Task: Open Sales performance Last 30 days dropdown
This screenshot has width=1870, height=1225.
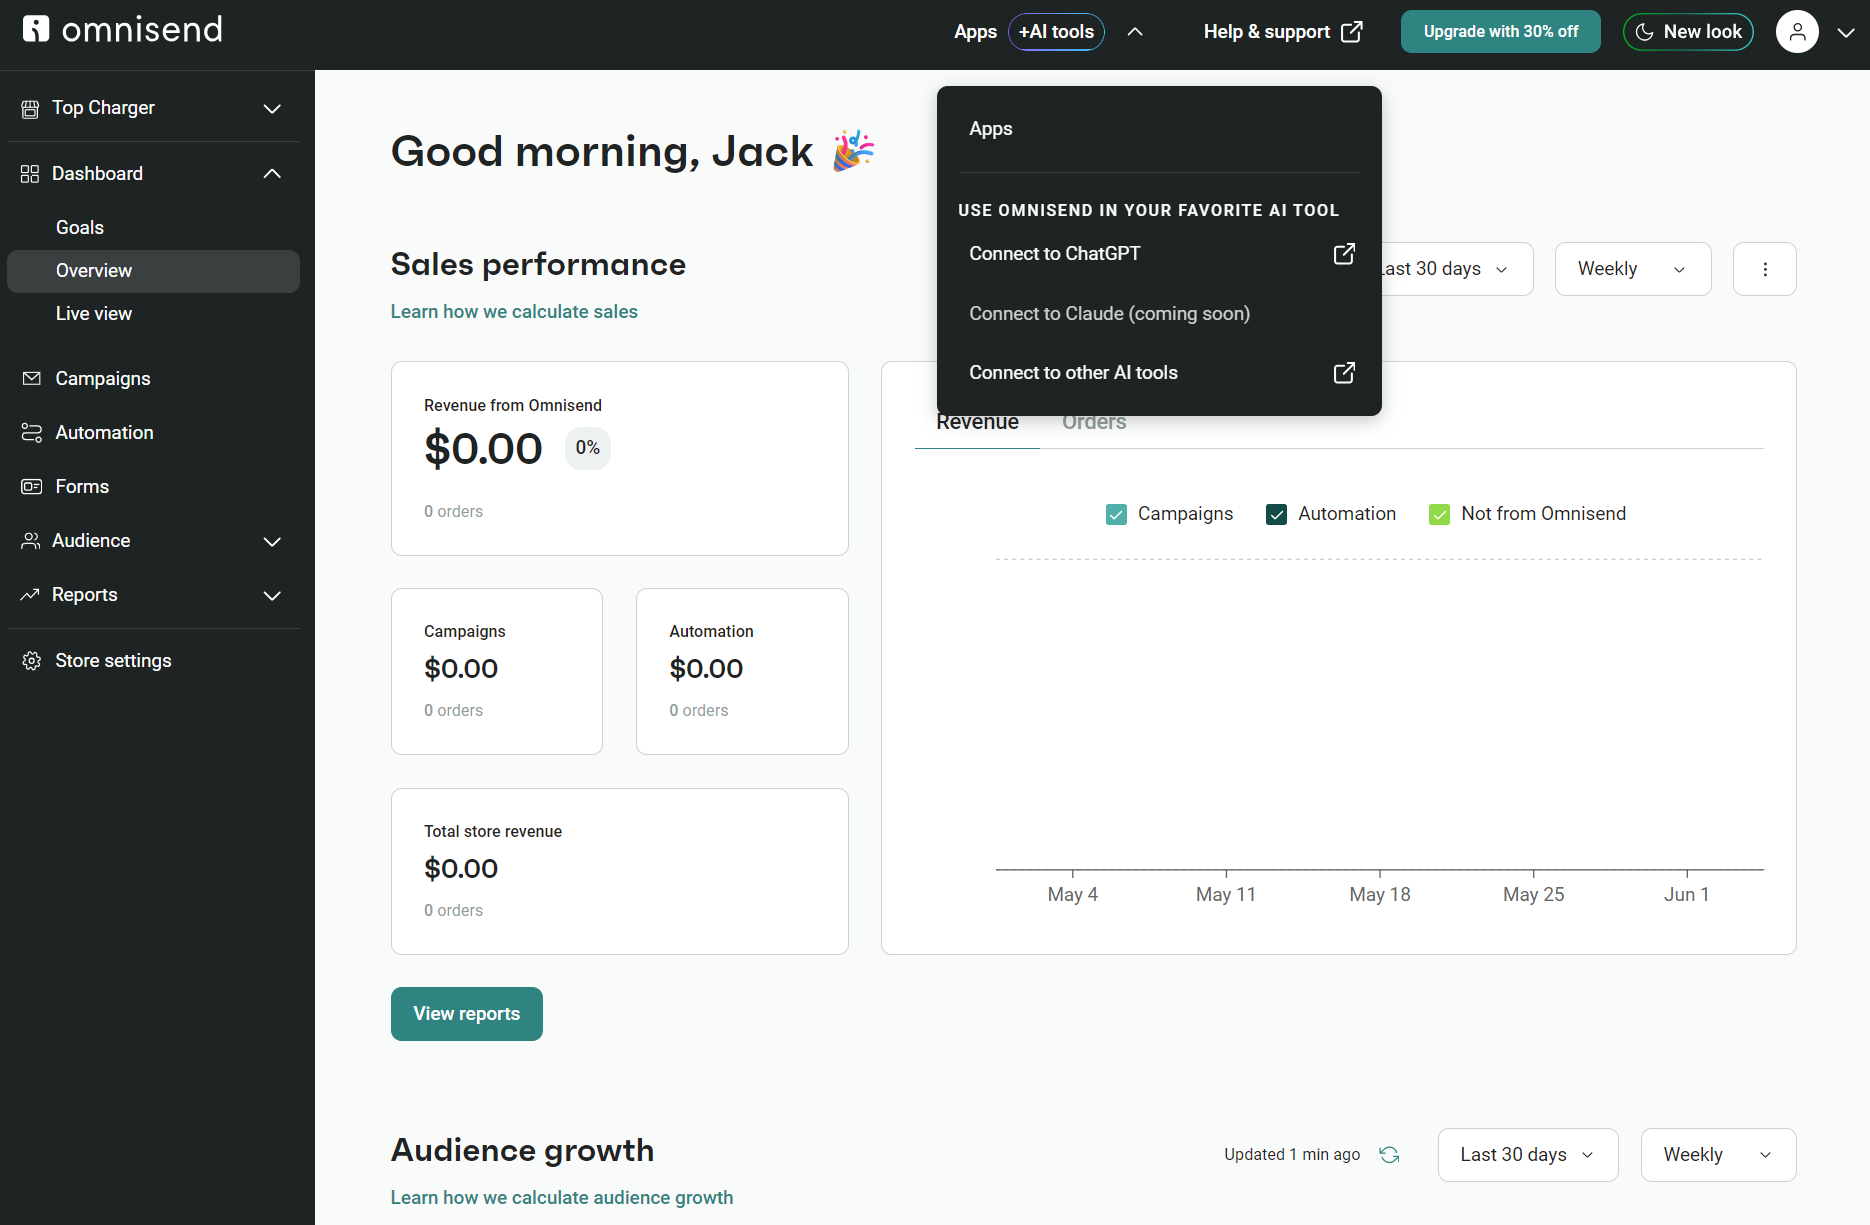Action: (x=1456, y=269)
